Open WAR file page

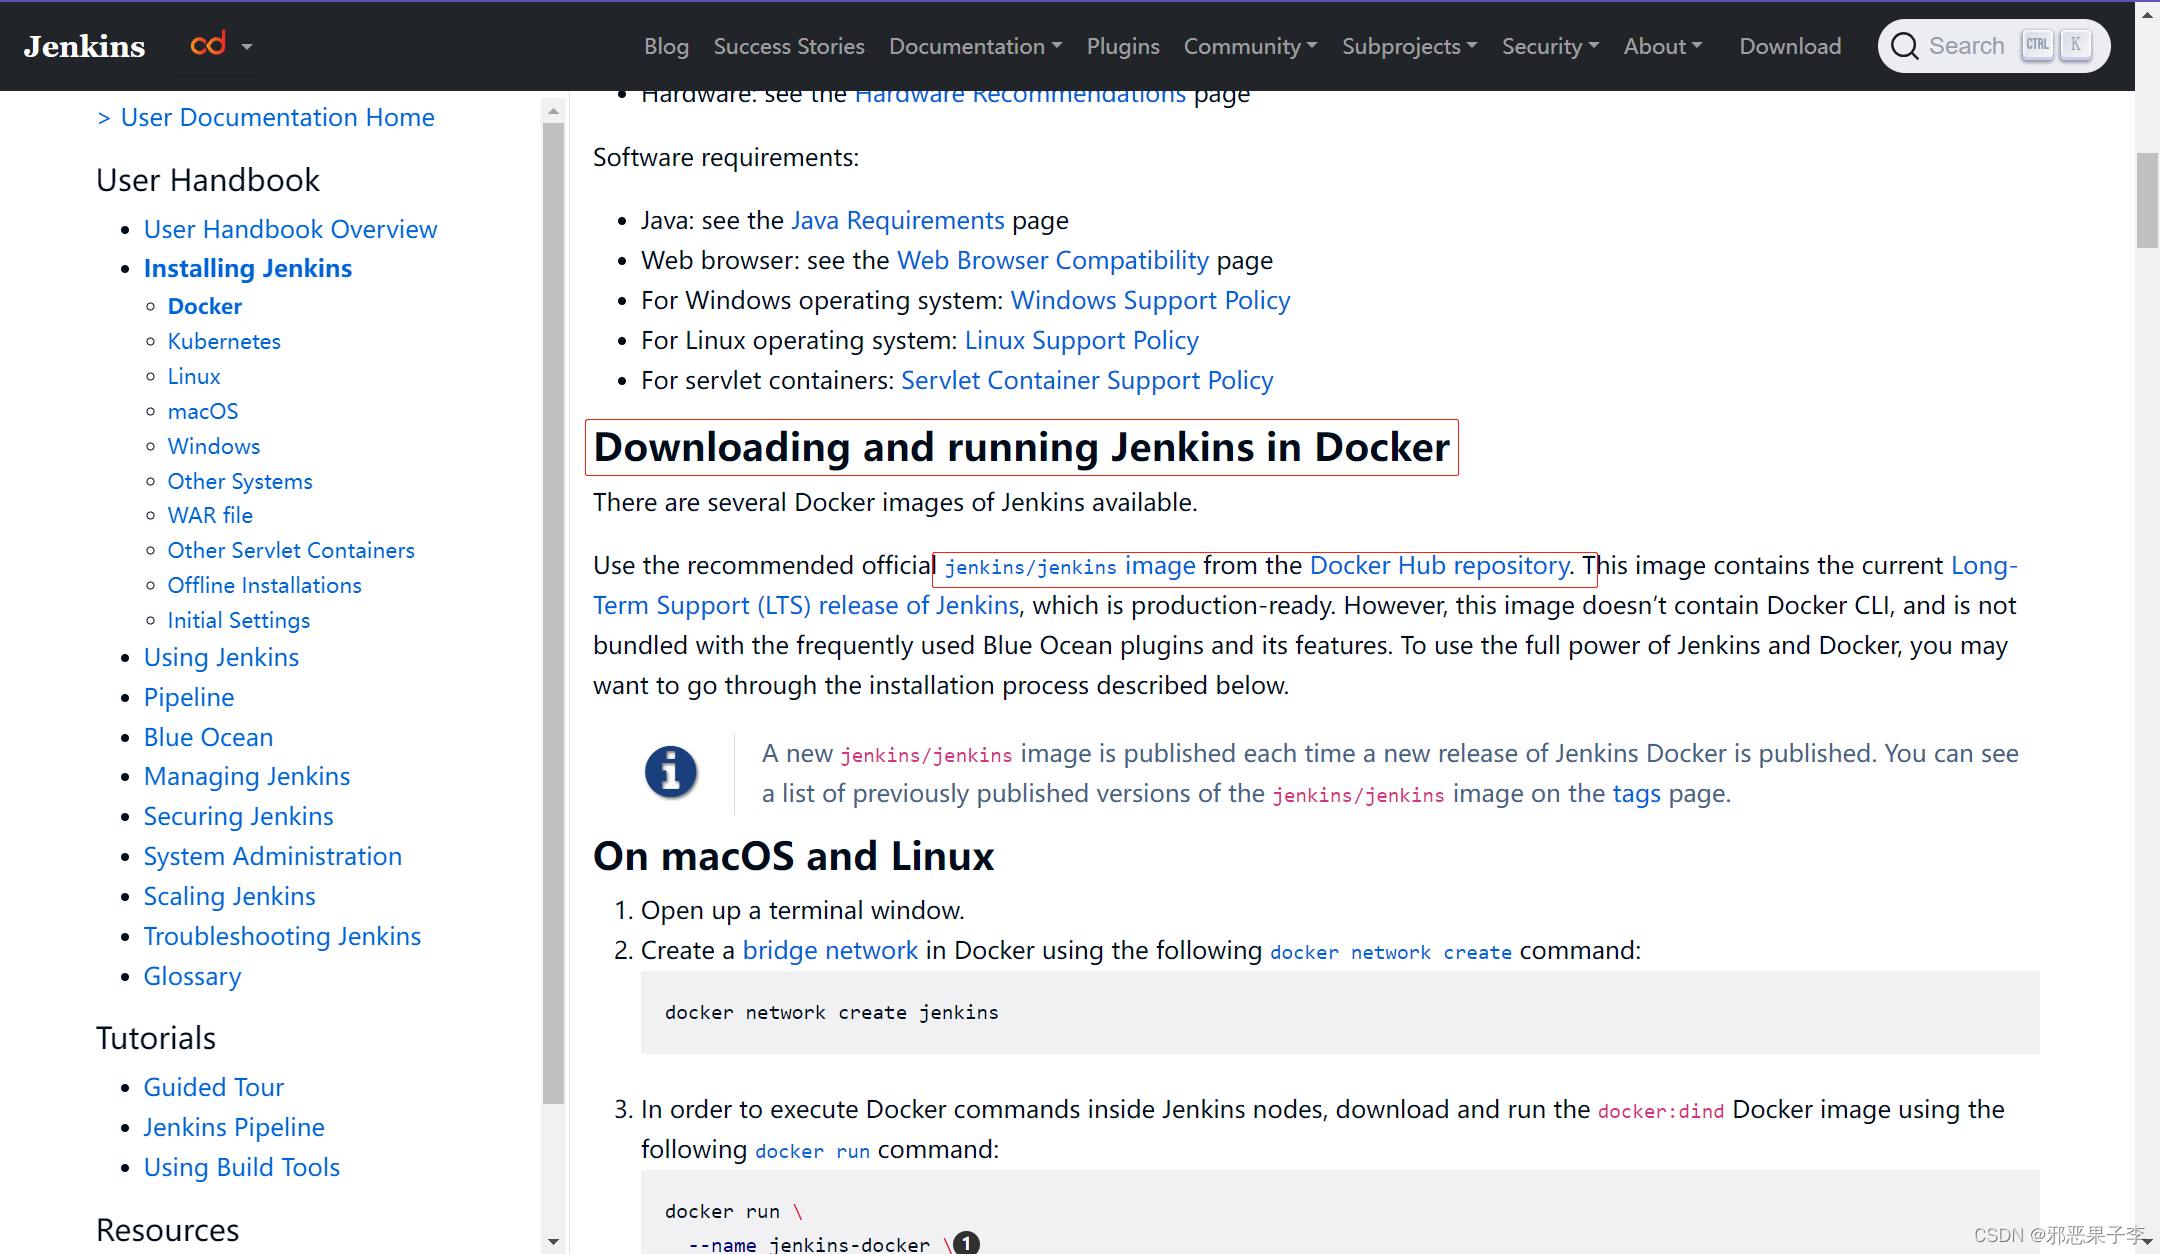pyautogui.click(x=210, y=515)
